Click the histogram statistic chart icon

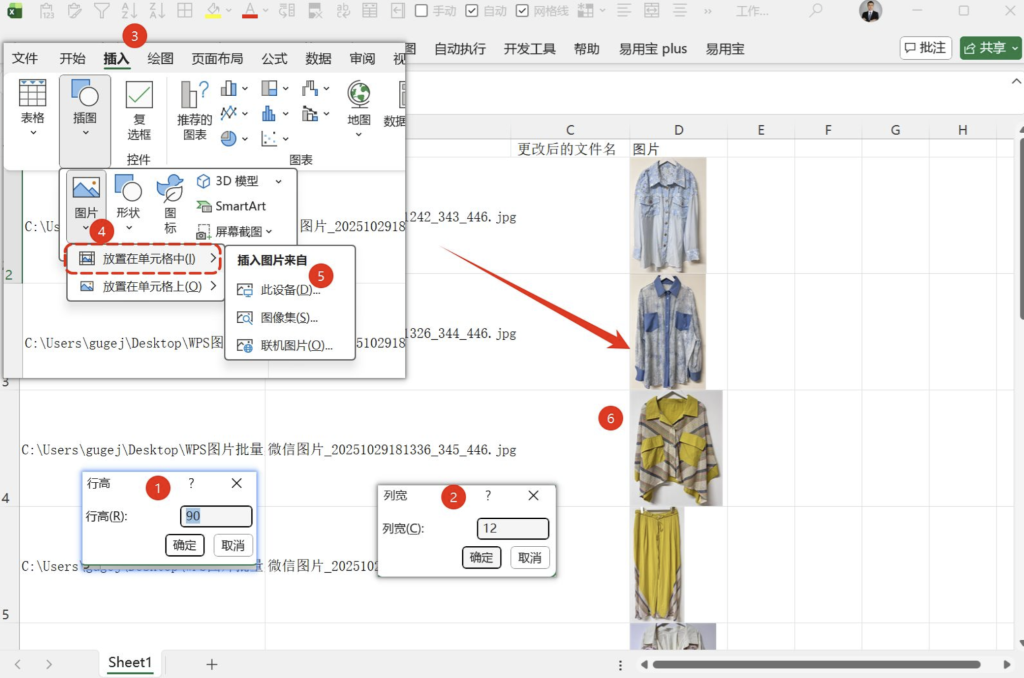(x=269, y=114)
